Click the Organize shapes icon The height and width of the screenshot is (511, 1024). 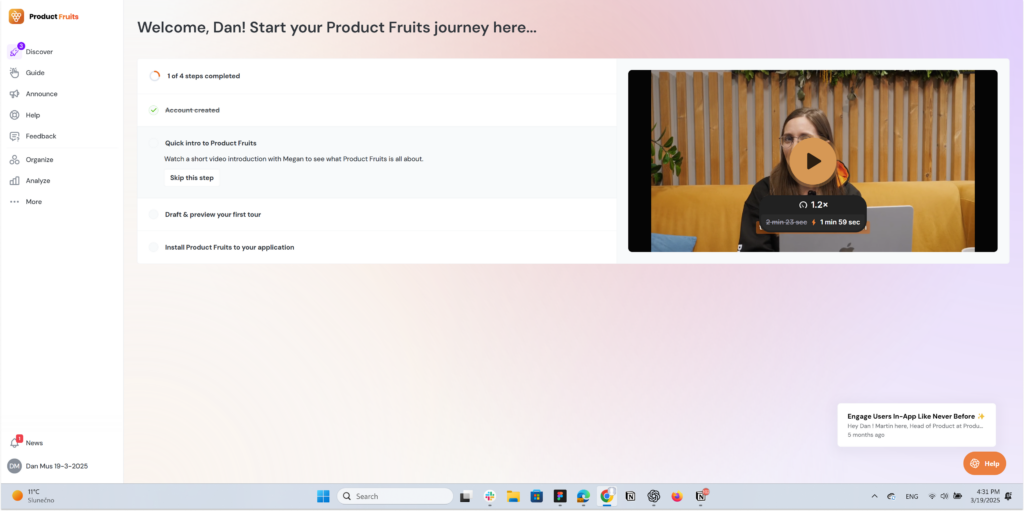(x=15, y=160)
